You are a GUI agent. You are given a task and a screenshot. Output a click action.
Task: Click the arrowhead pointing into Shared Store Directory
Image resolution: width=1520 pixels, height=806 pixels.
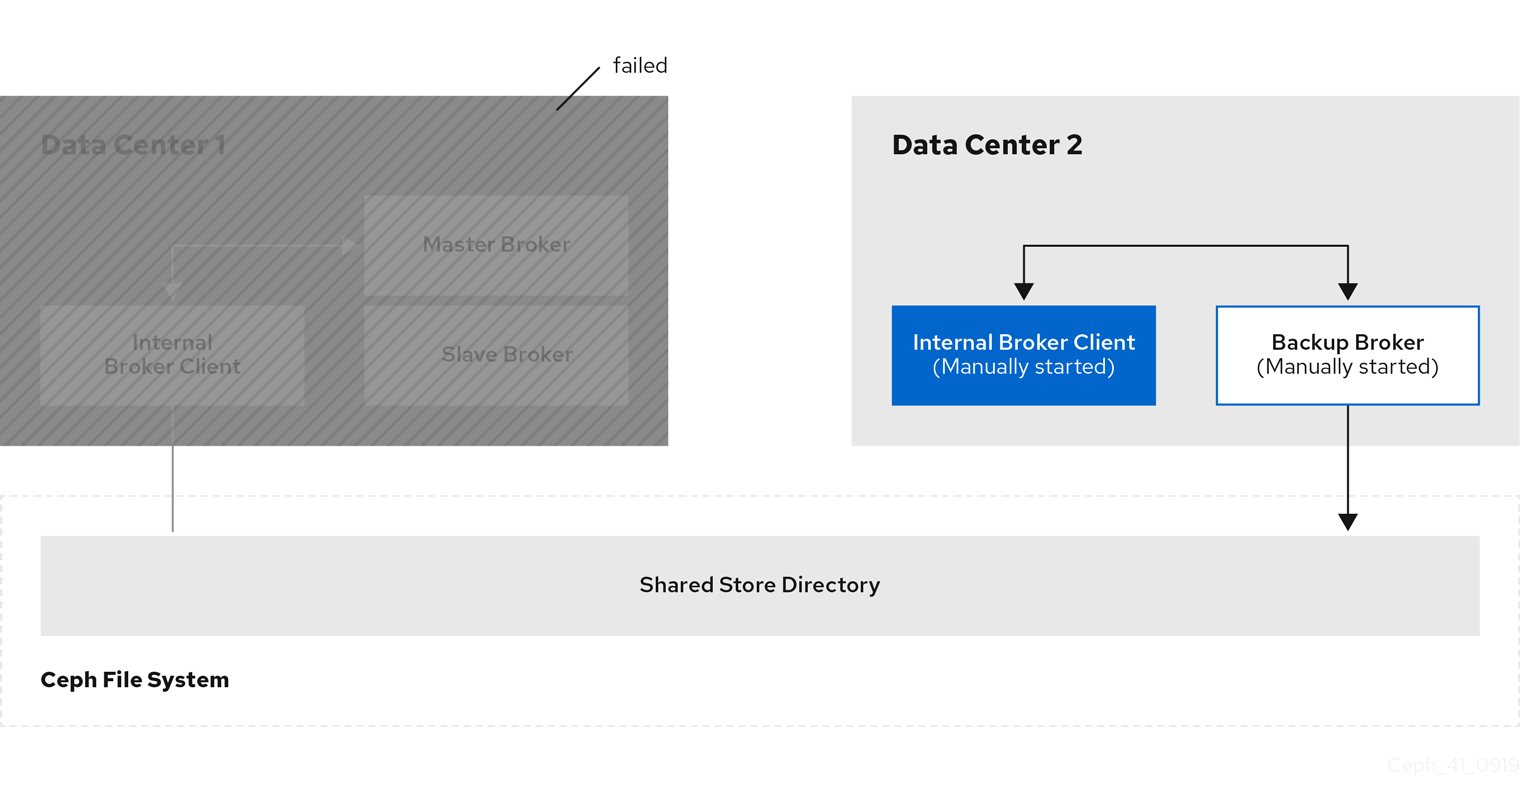click(1347, 521)
